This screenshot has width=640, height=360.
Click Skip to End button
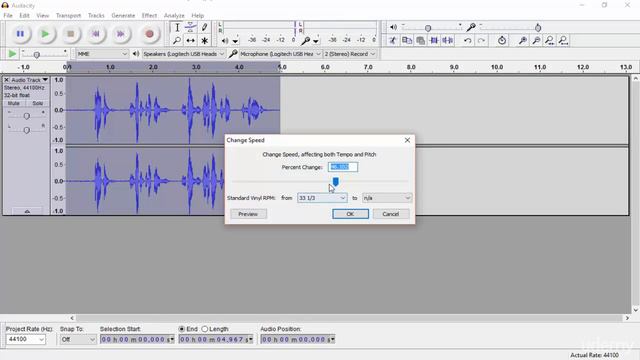pos(120,34)
